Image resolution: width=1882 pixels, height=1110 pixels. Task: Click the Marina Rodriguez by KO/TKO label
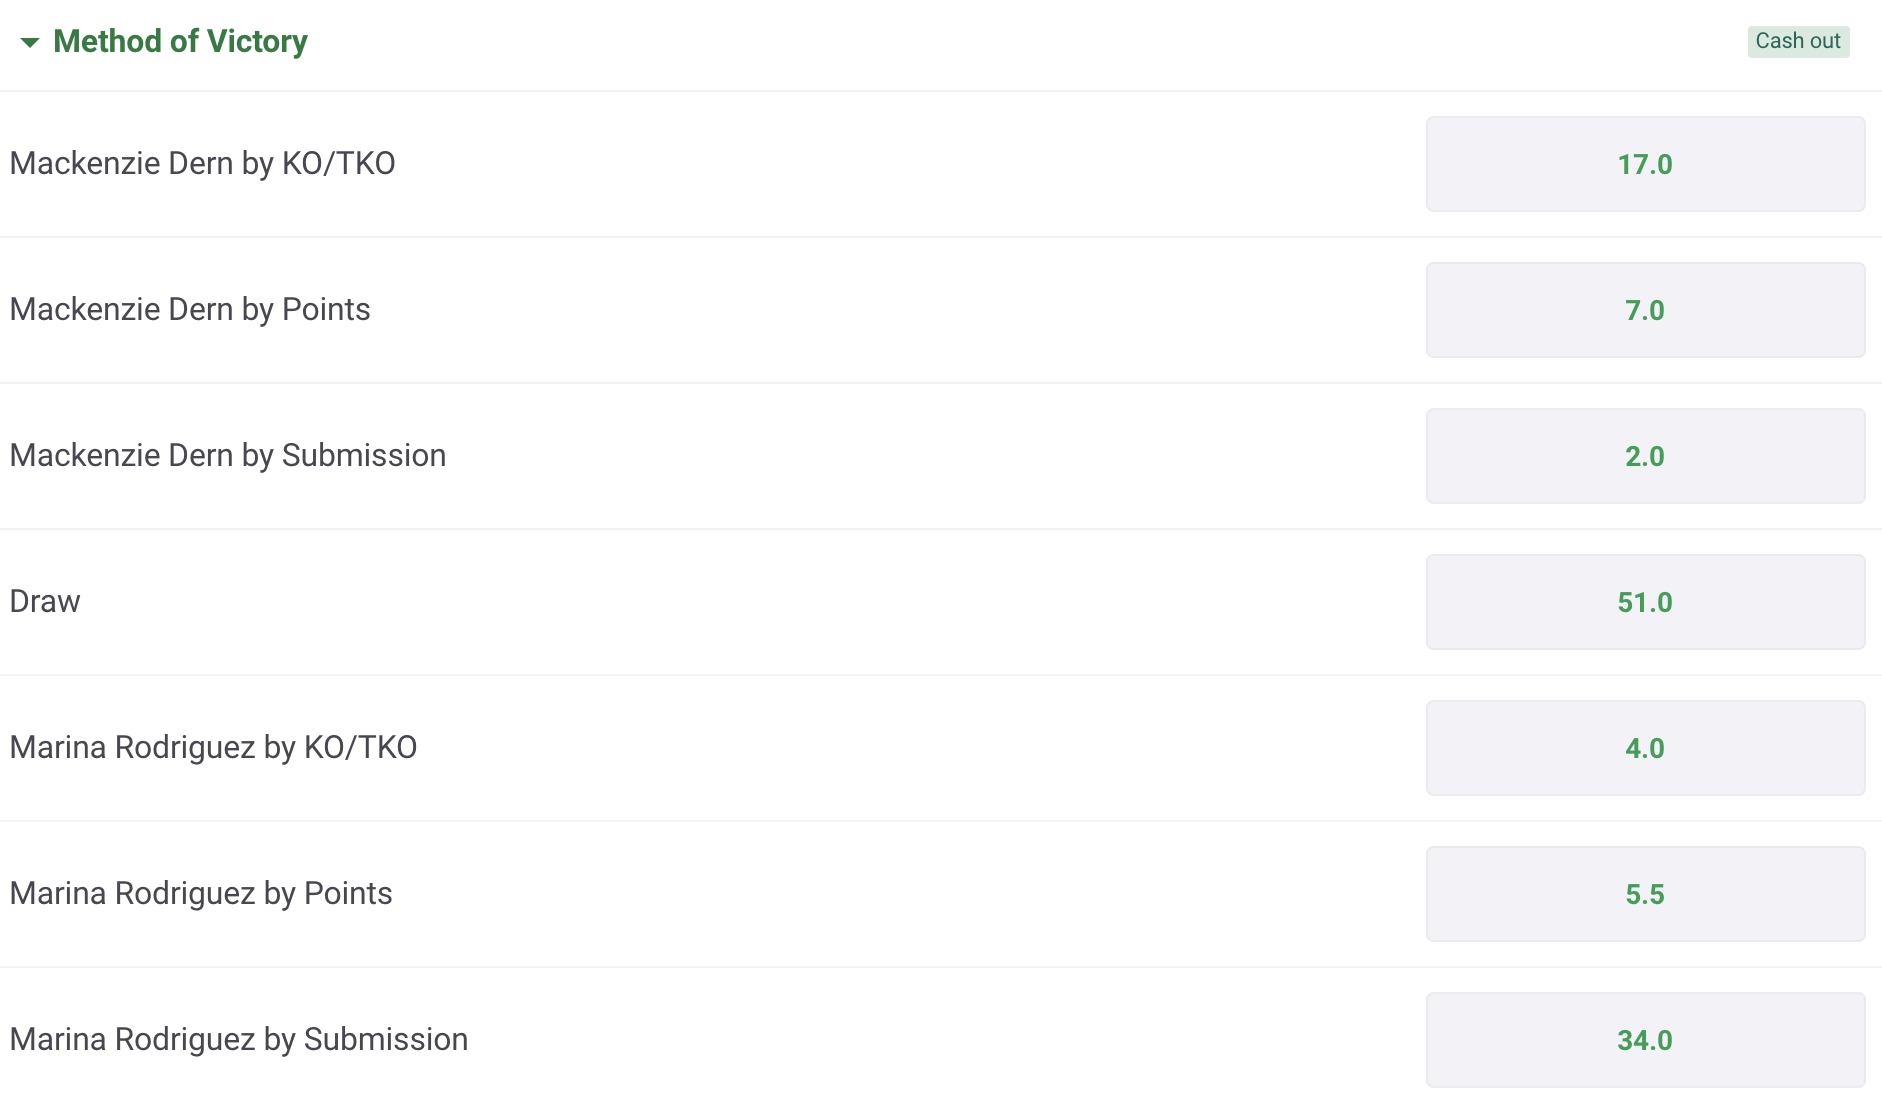[x=213, y=747]
